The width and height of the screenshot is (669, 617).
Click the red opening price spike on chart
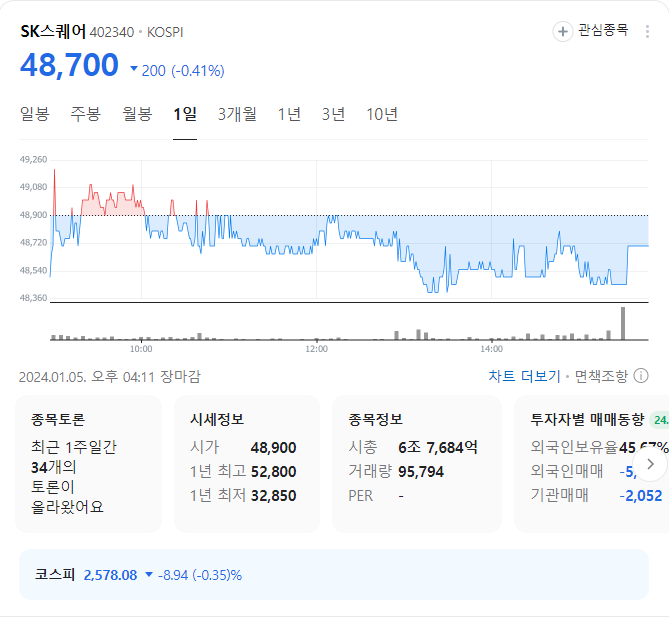pyautogui.click(x=54, y=192)
